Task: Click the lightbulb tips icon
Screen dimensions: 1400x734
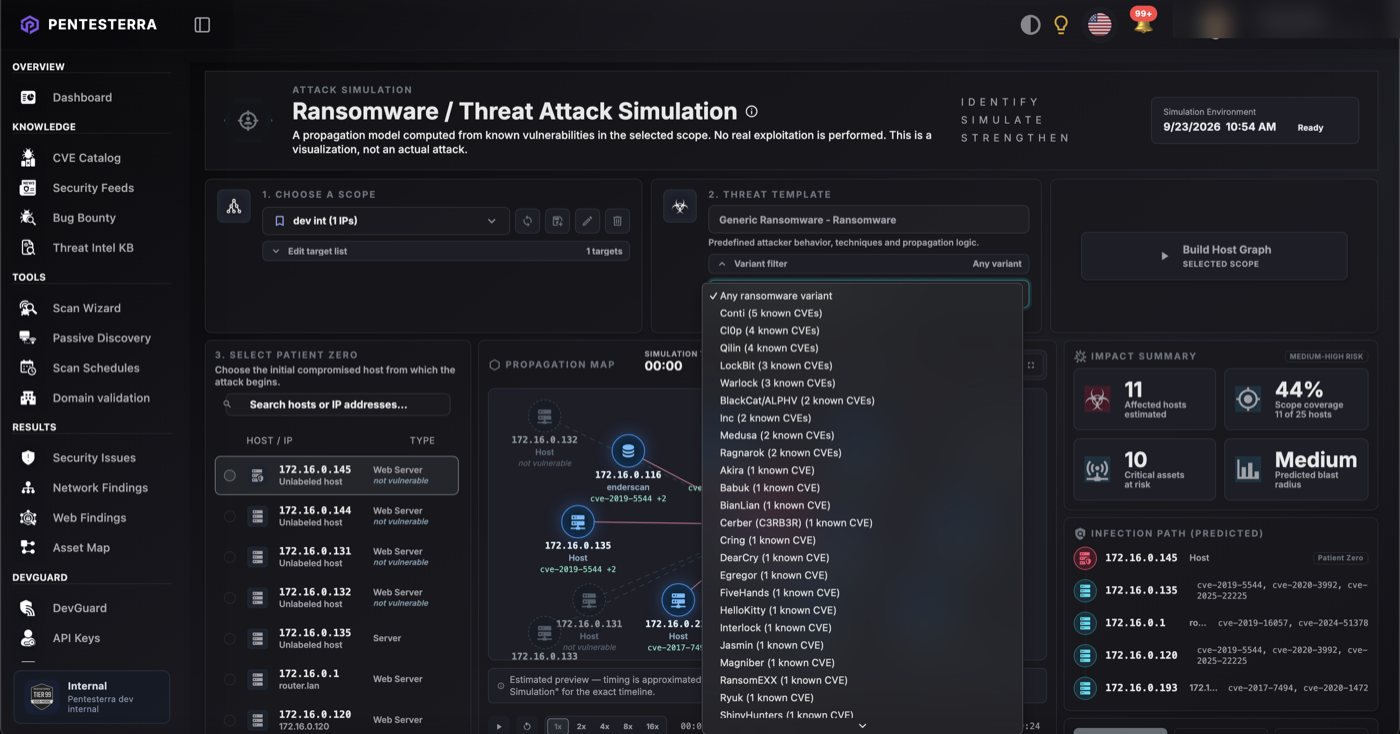Action: point(1061,25)
